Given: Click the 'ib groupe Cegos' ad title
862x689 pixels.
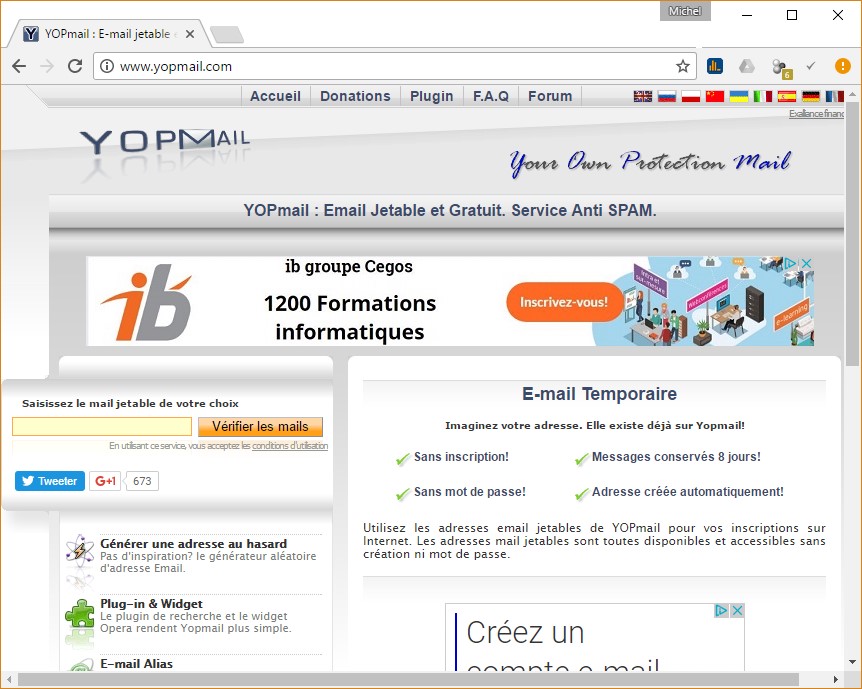Looking at the screenshot, I should pyautogui.click(x=349, y=267).
